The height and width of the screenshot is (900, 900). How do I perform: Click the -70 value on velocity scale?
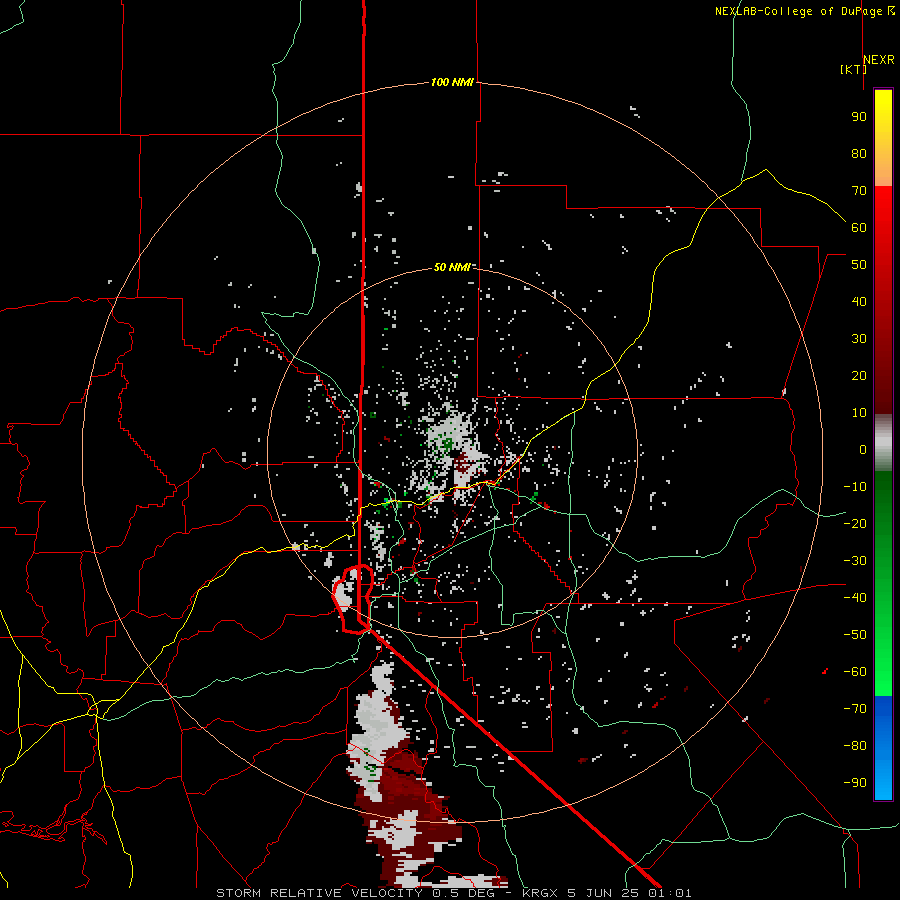click(x=855, y=709)
